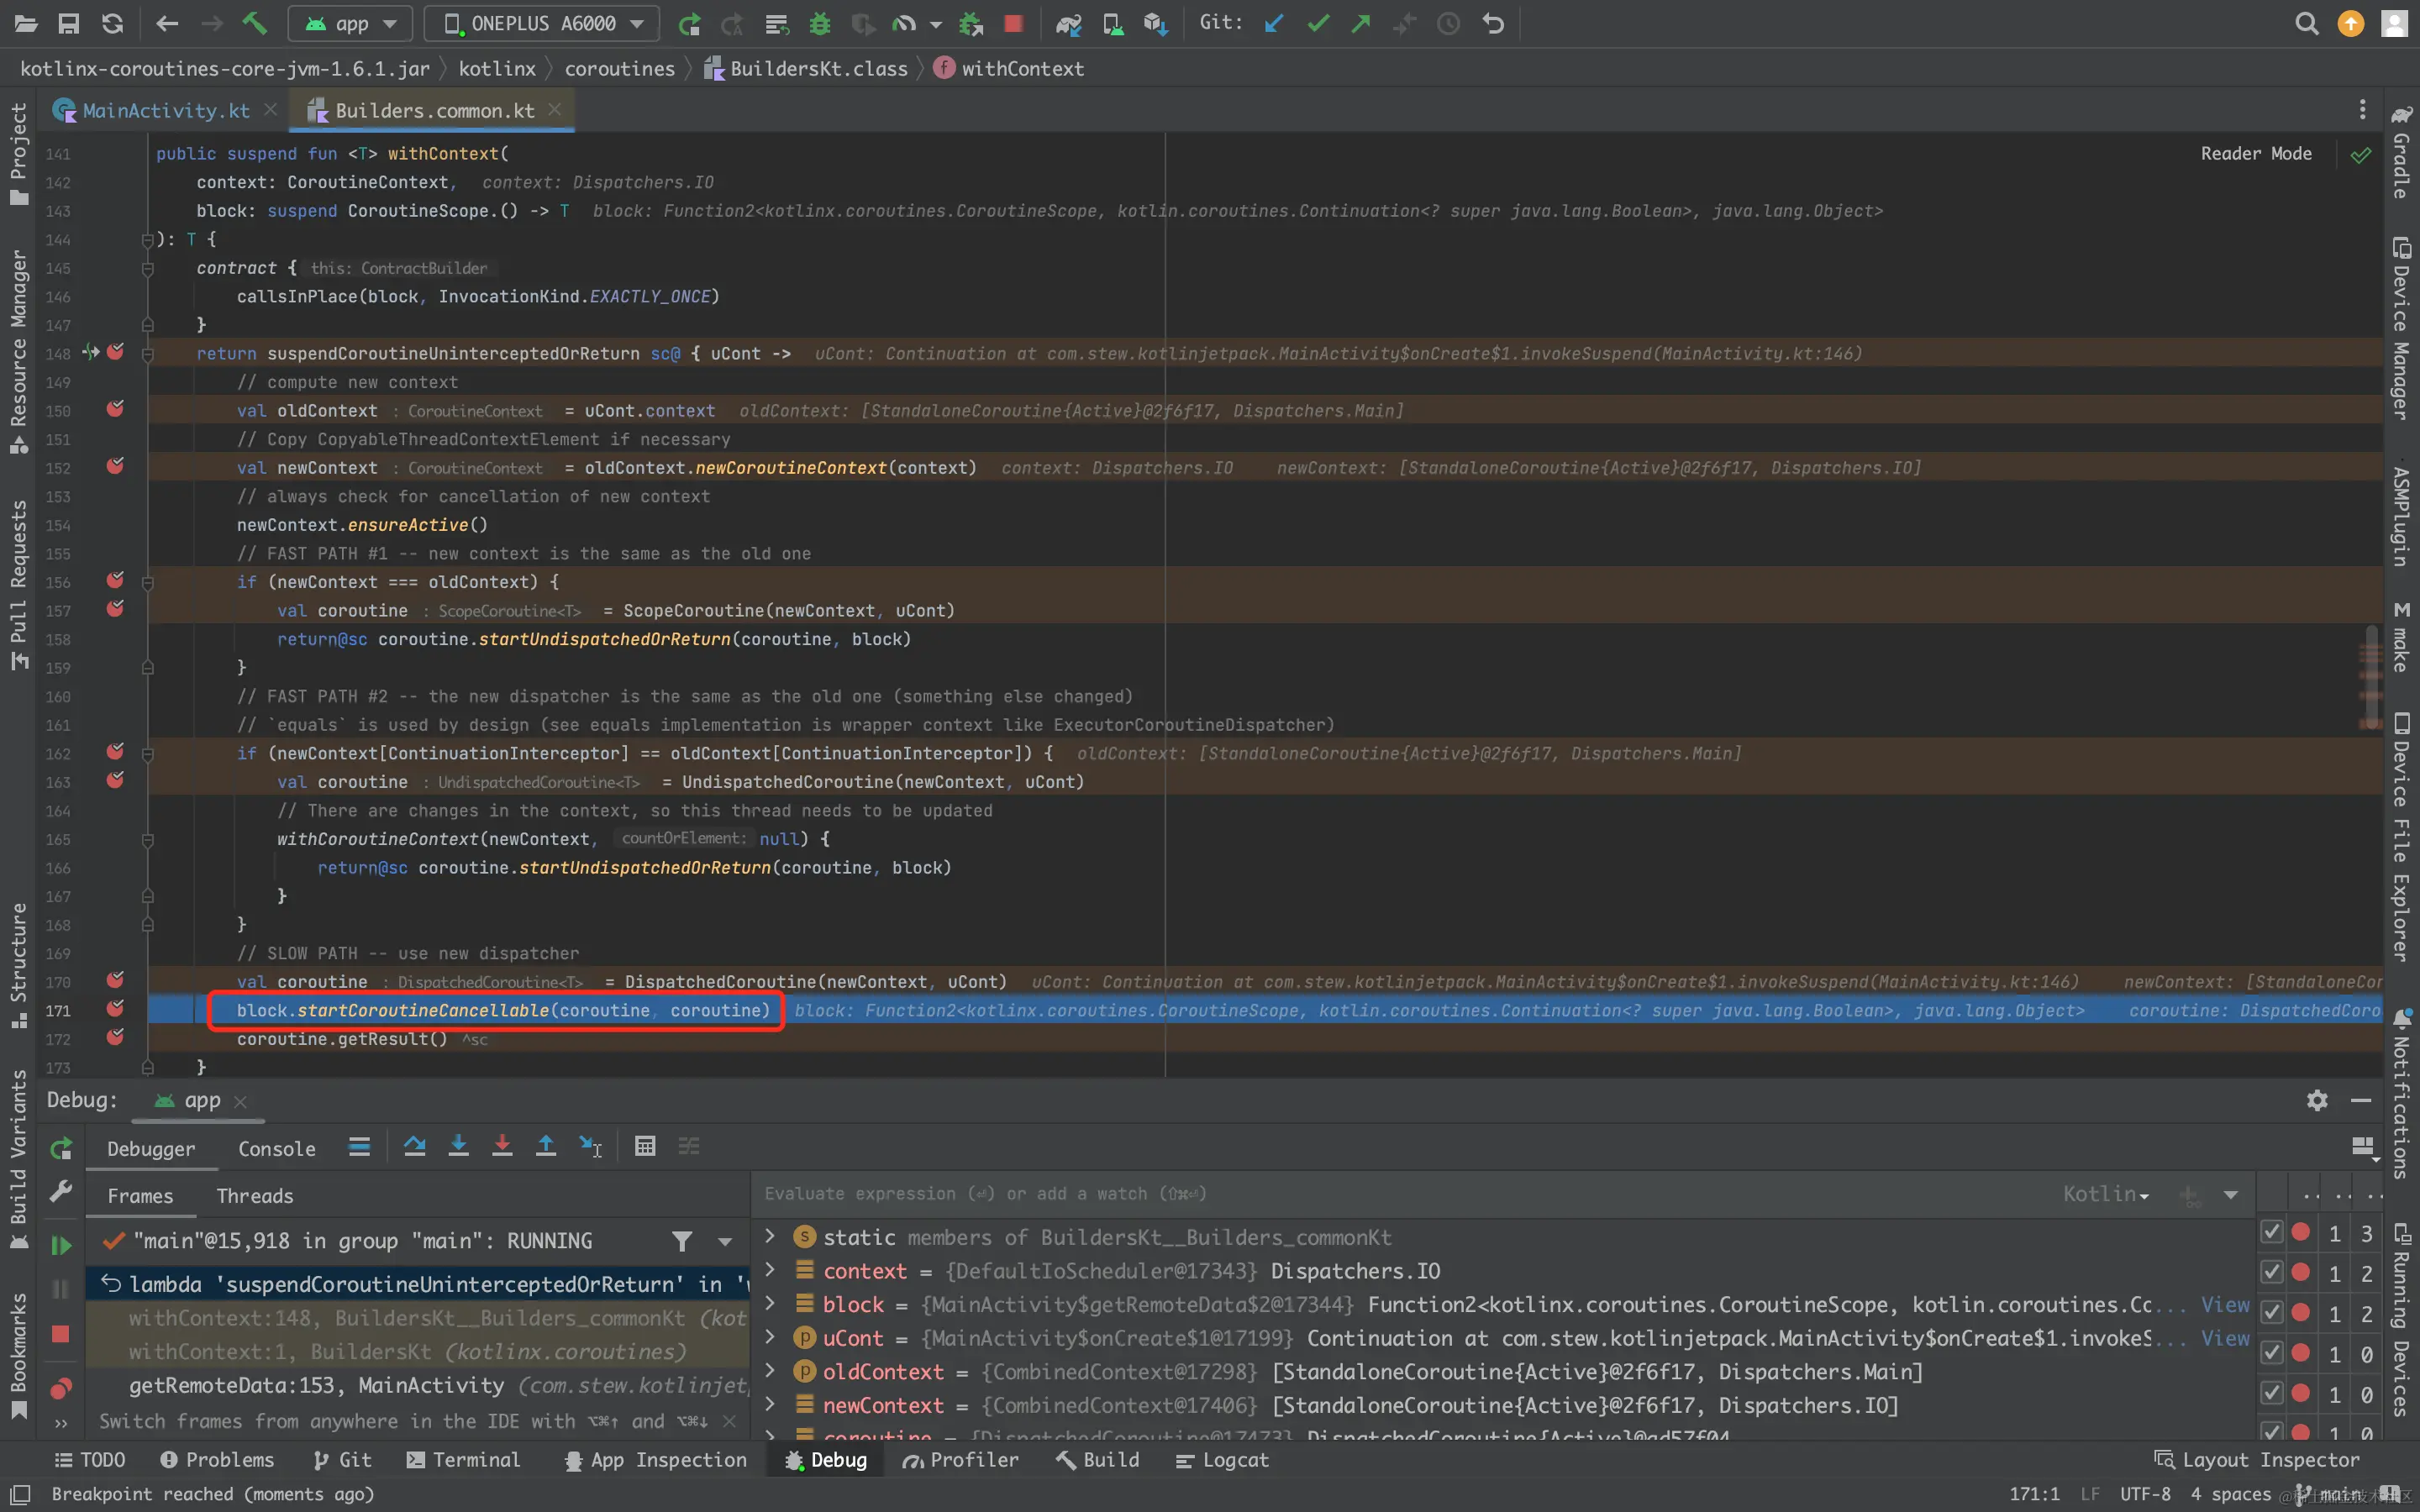
Task: Click the thread filter funnel icon
Action: coord(682,1241)
